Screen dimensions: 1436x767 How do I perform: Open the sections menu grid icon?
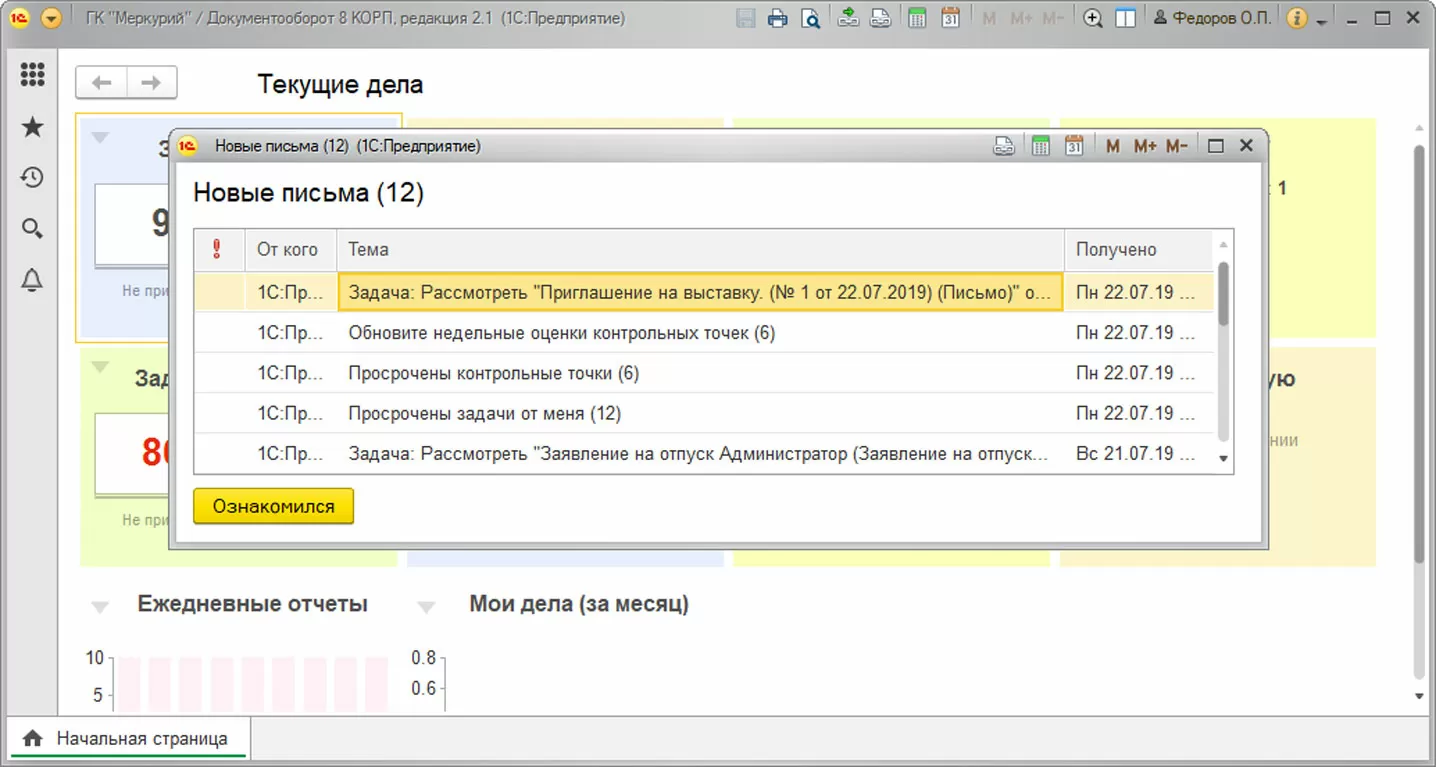point(32,75)
